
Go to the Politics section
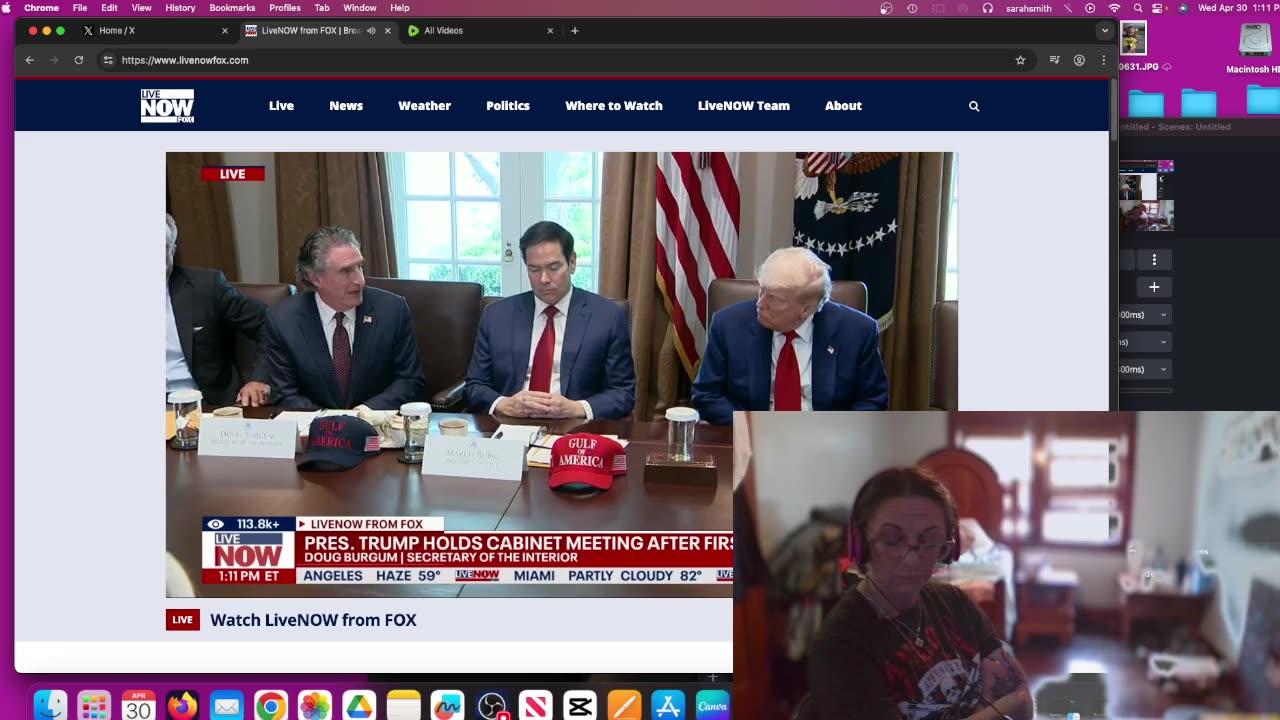point(508,106)
